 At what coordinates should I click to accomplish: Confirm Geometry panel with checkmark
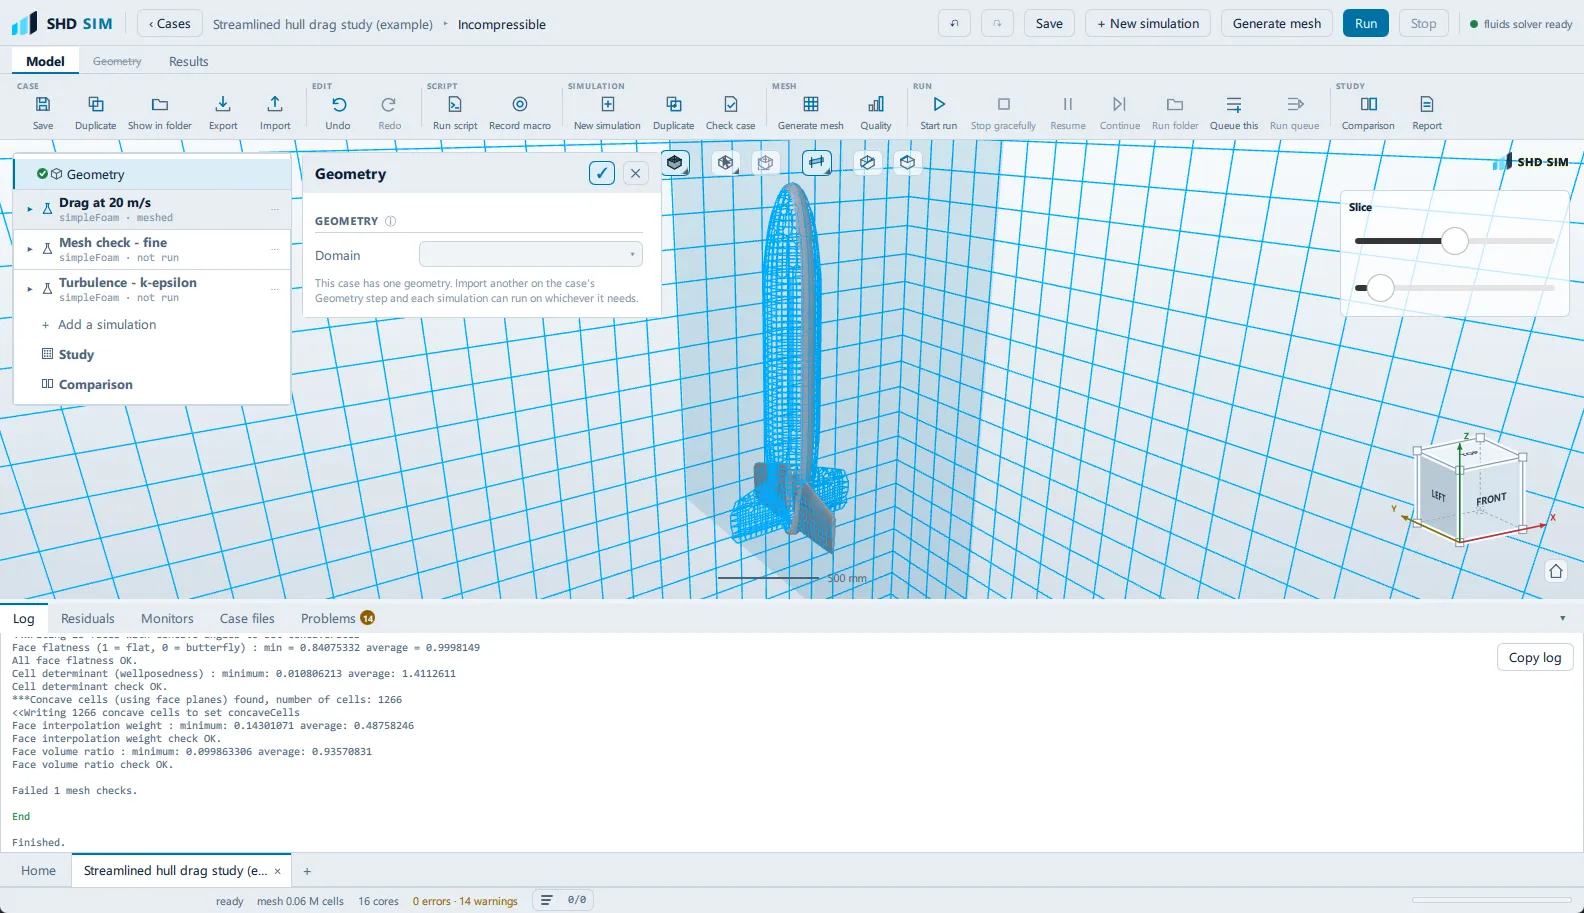pos(602,173)
